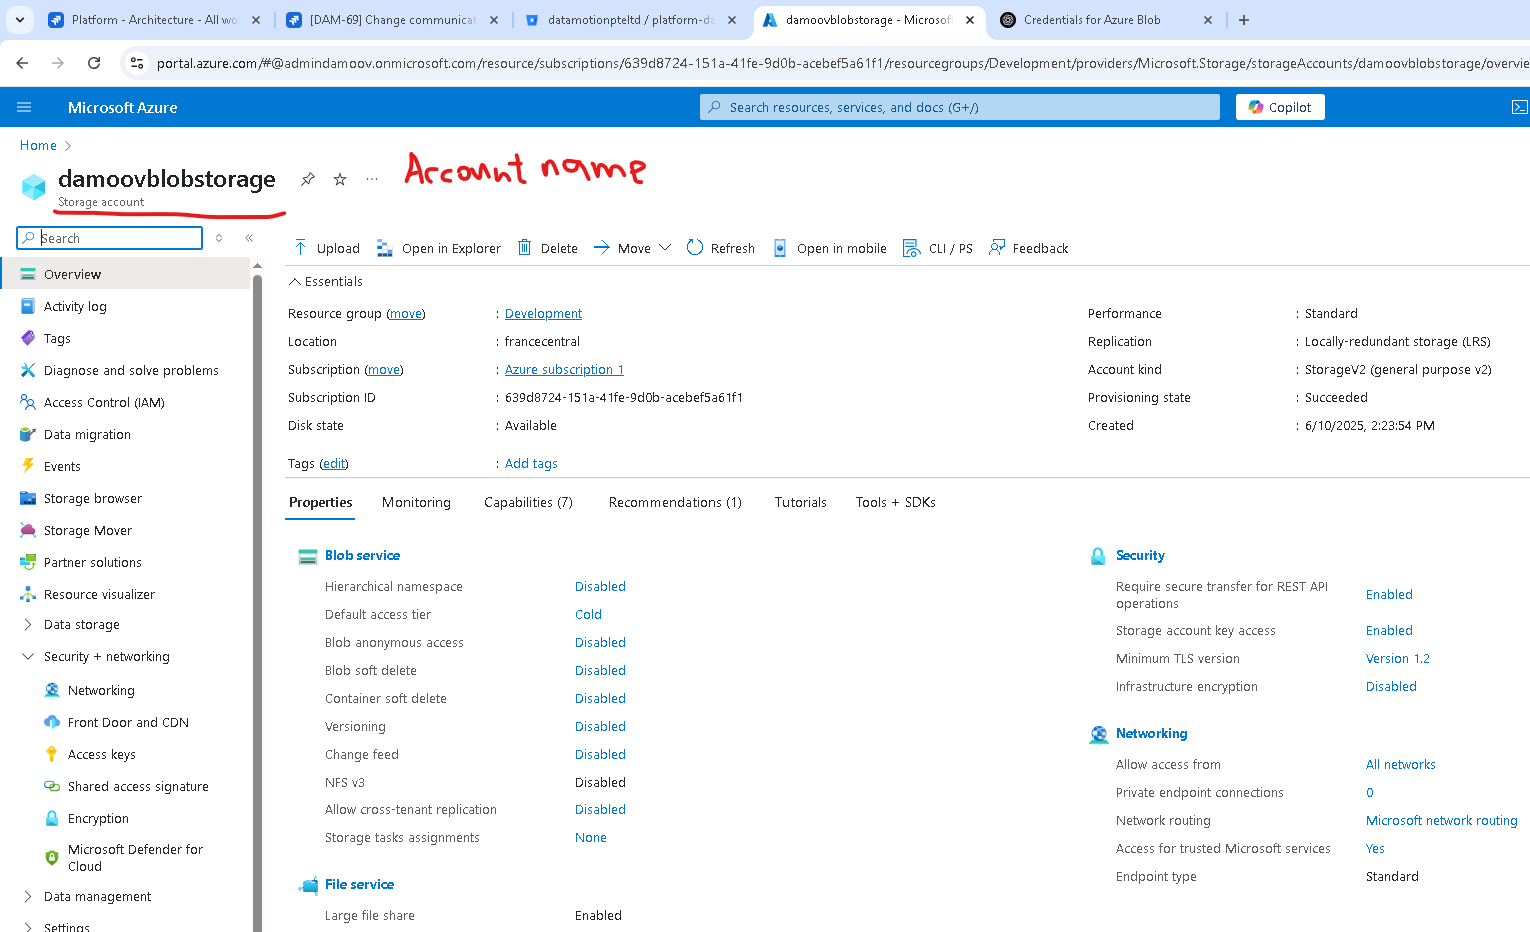Image resolution: width=1530 pixels, height=932 pixels.
Task: Select the Properties tab
Action: [320, 502]
